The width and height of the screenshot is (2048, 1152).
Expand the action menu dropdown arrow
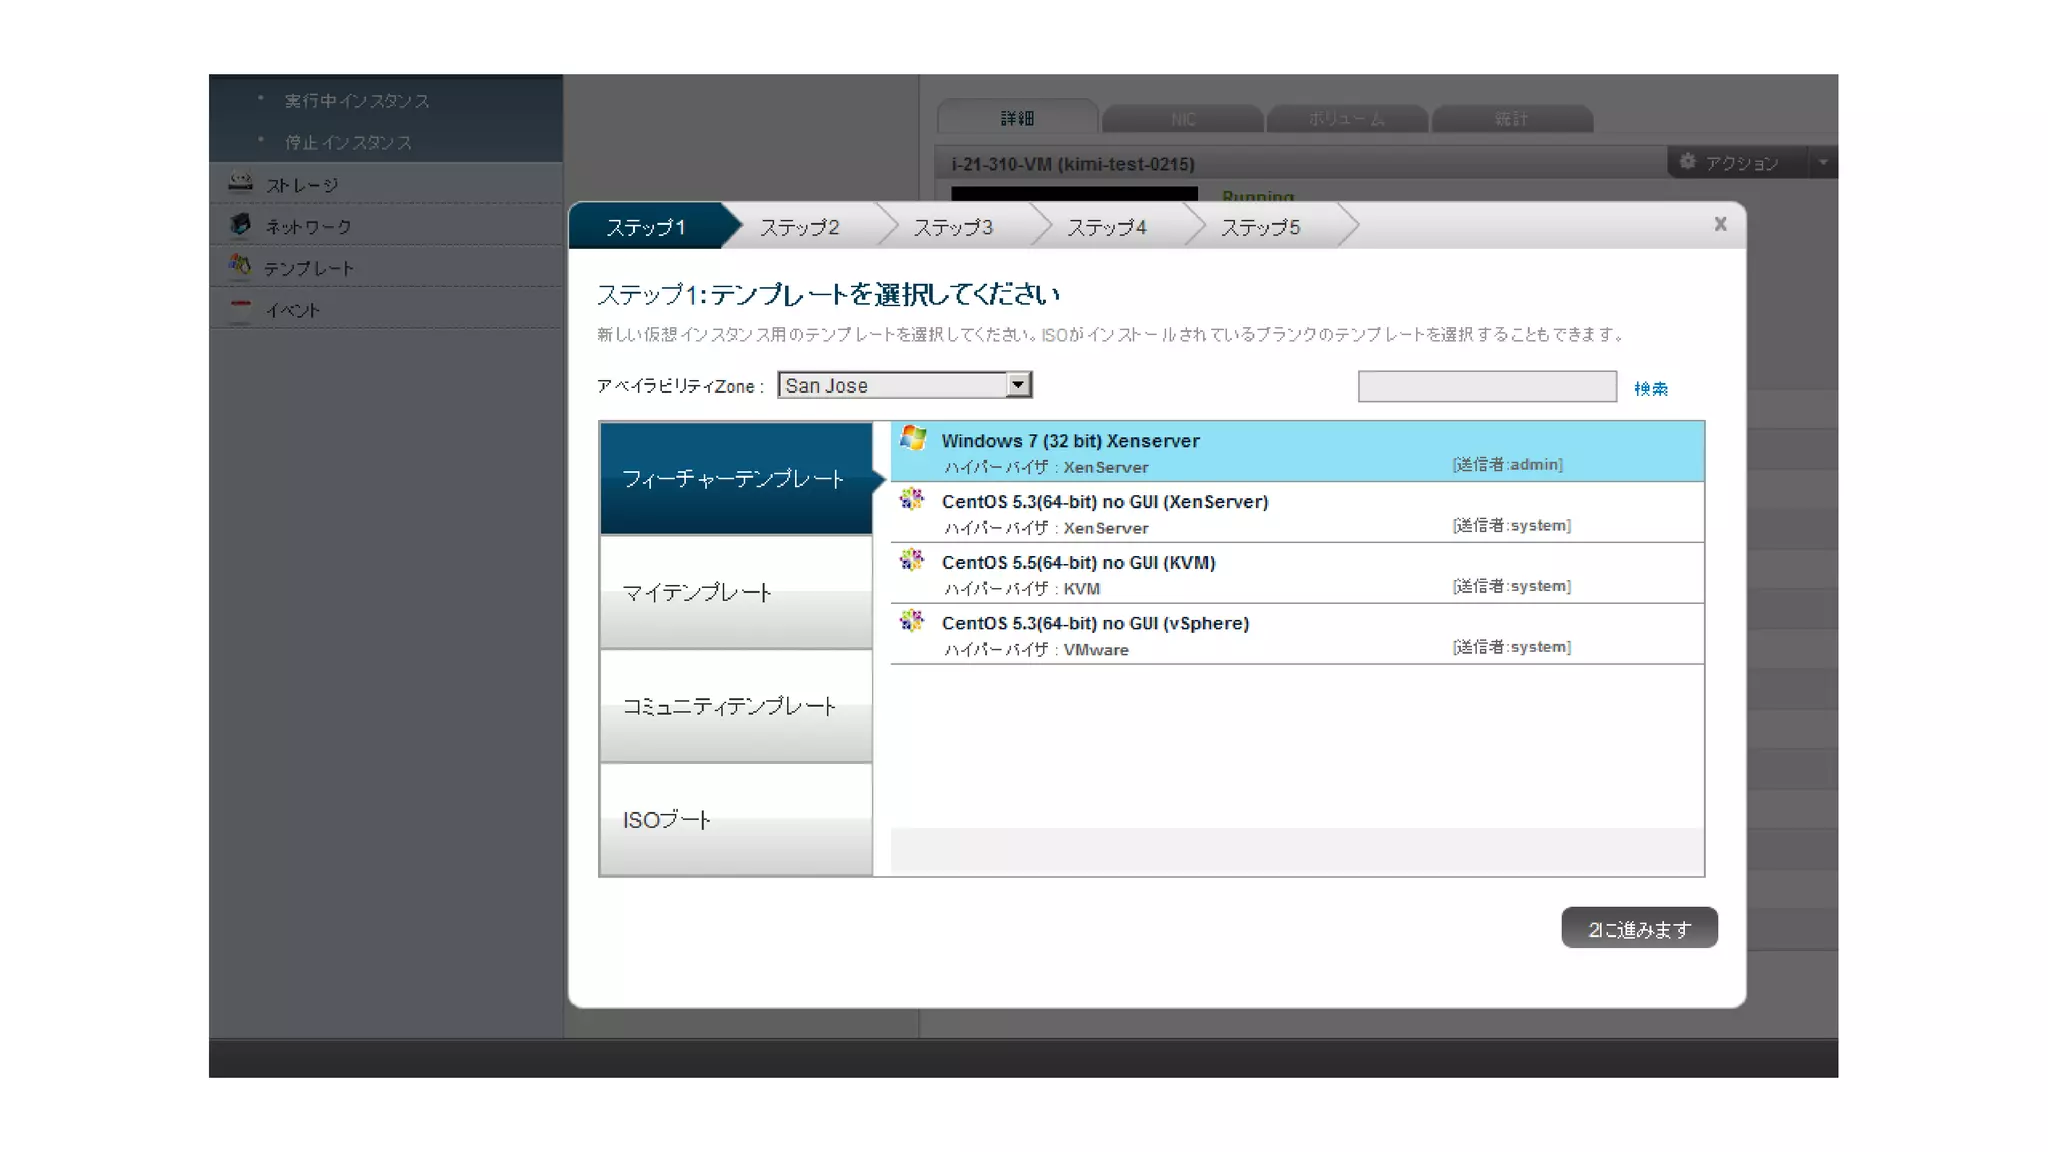click(1822, 162)
